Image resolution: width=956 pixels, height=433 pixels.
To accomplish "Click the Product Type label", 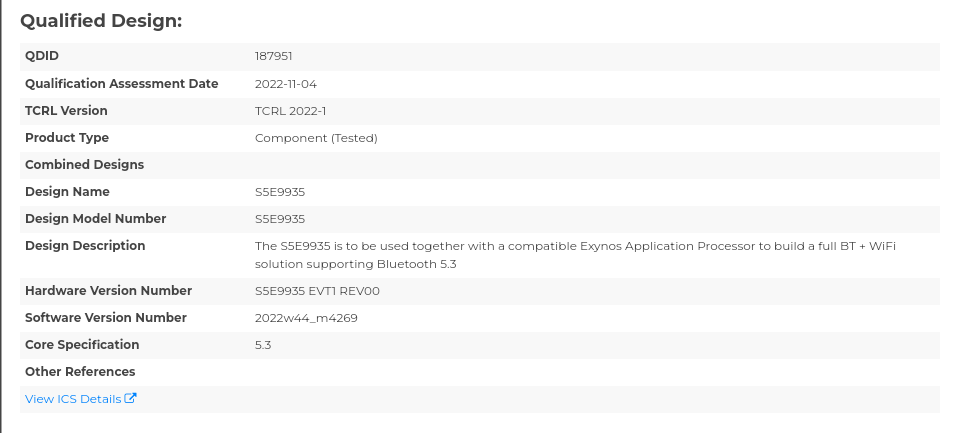I will pyautogui.click(x=67, y=137).
